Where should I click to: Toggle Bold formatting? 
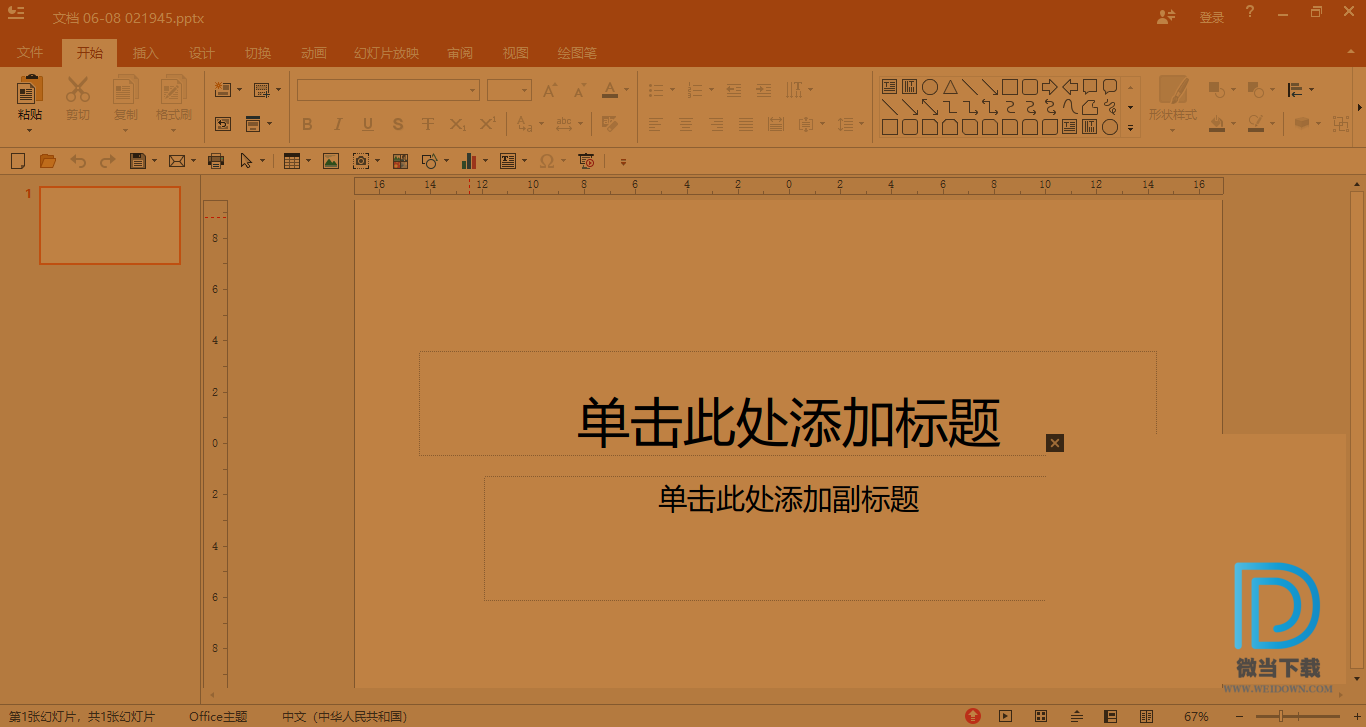pyautogui.click(x=307, y=124)
